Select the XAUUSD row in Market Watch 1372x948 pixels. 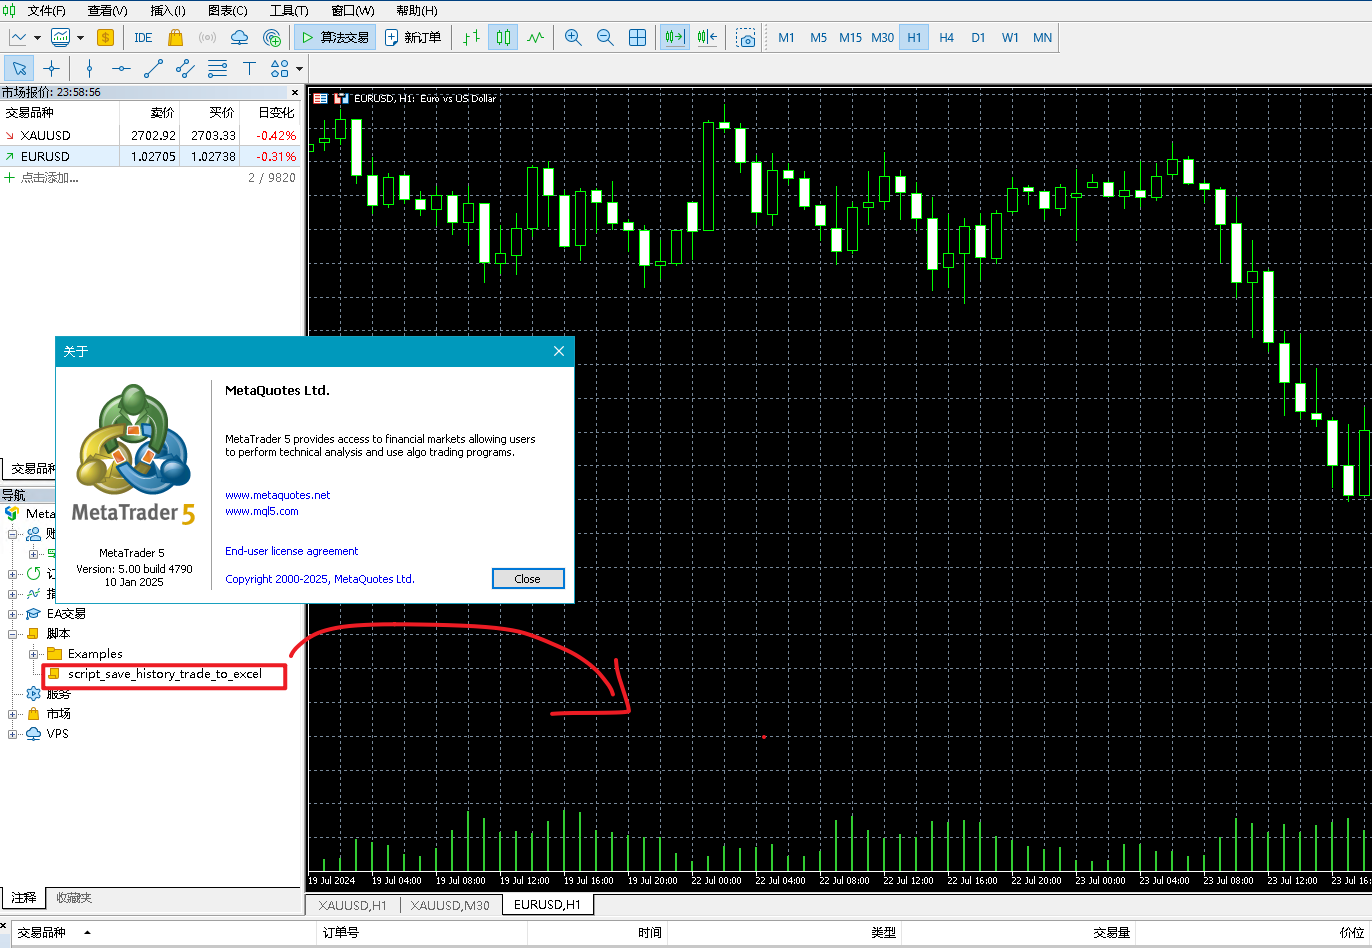pyautogui.click(x=150, y=135)
